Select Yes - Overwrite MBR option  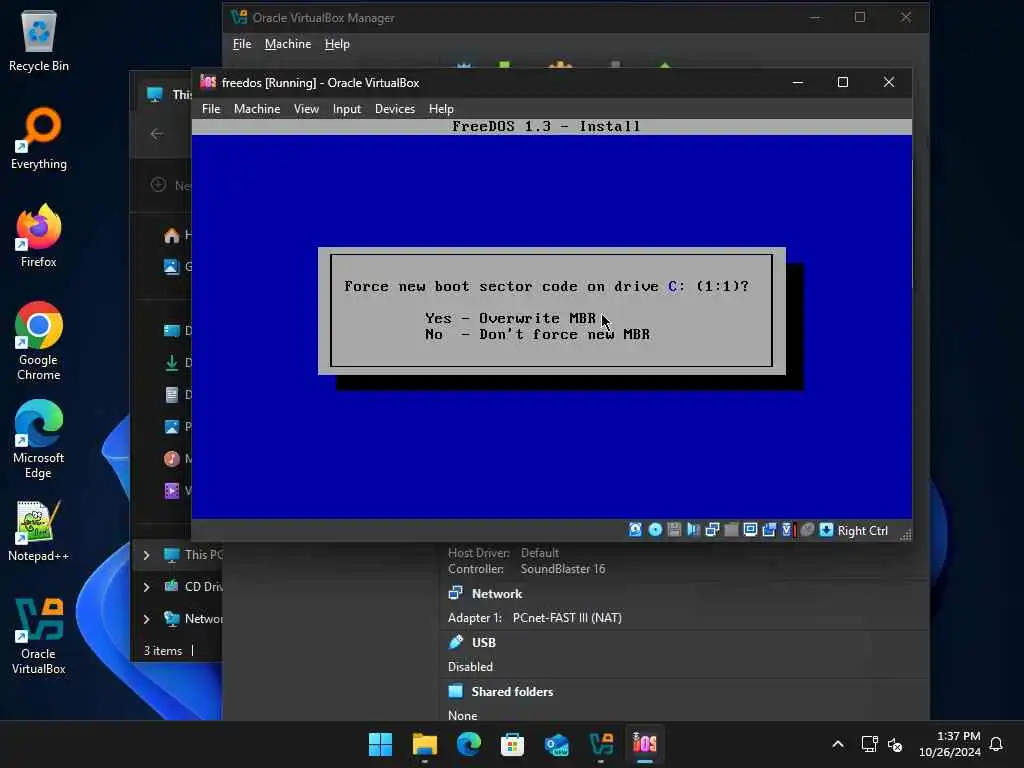(510, 318)
